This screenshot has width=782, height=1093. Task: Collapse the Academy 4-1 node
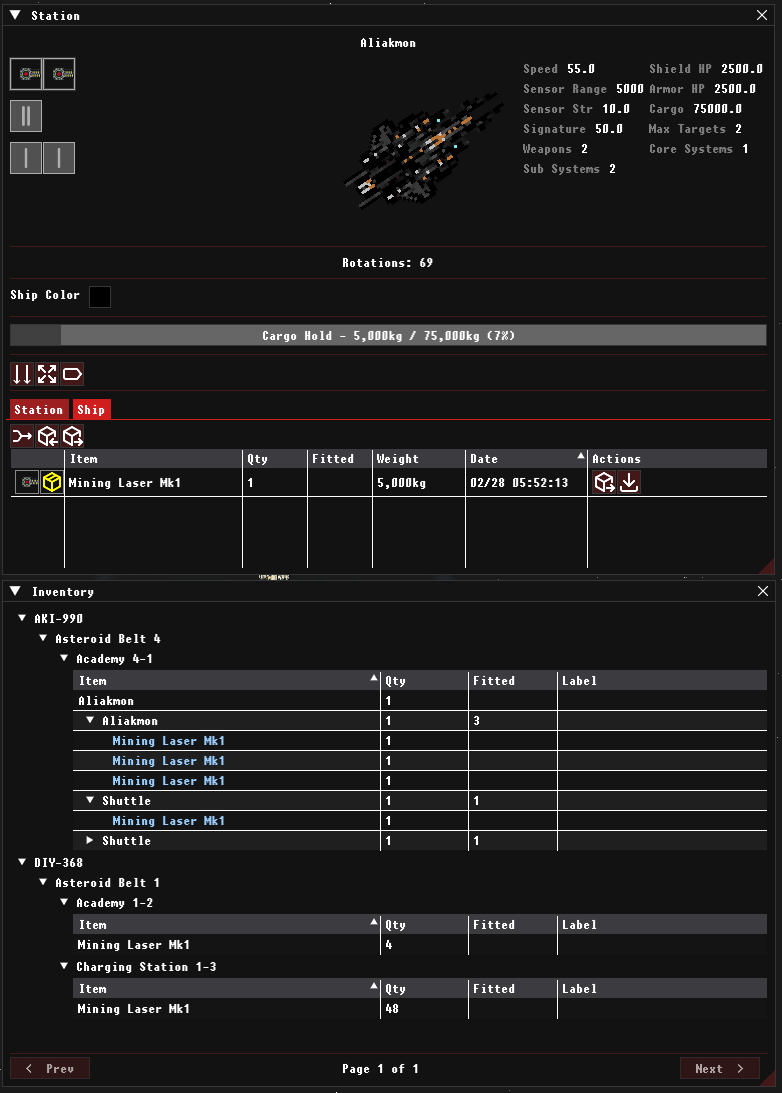[64, 659]
